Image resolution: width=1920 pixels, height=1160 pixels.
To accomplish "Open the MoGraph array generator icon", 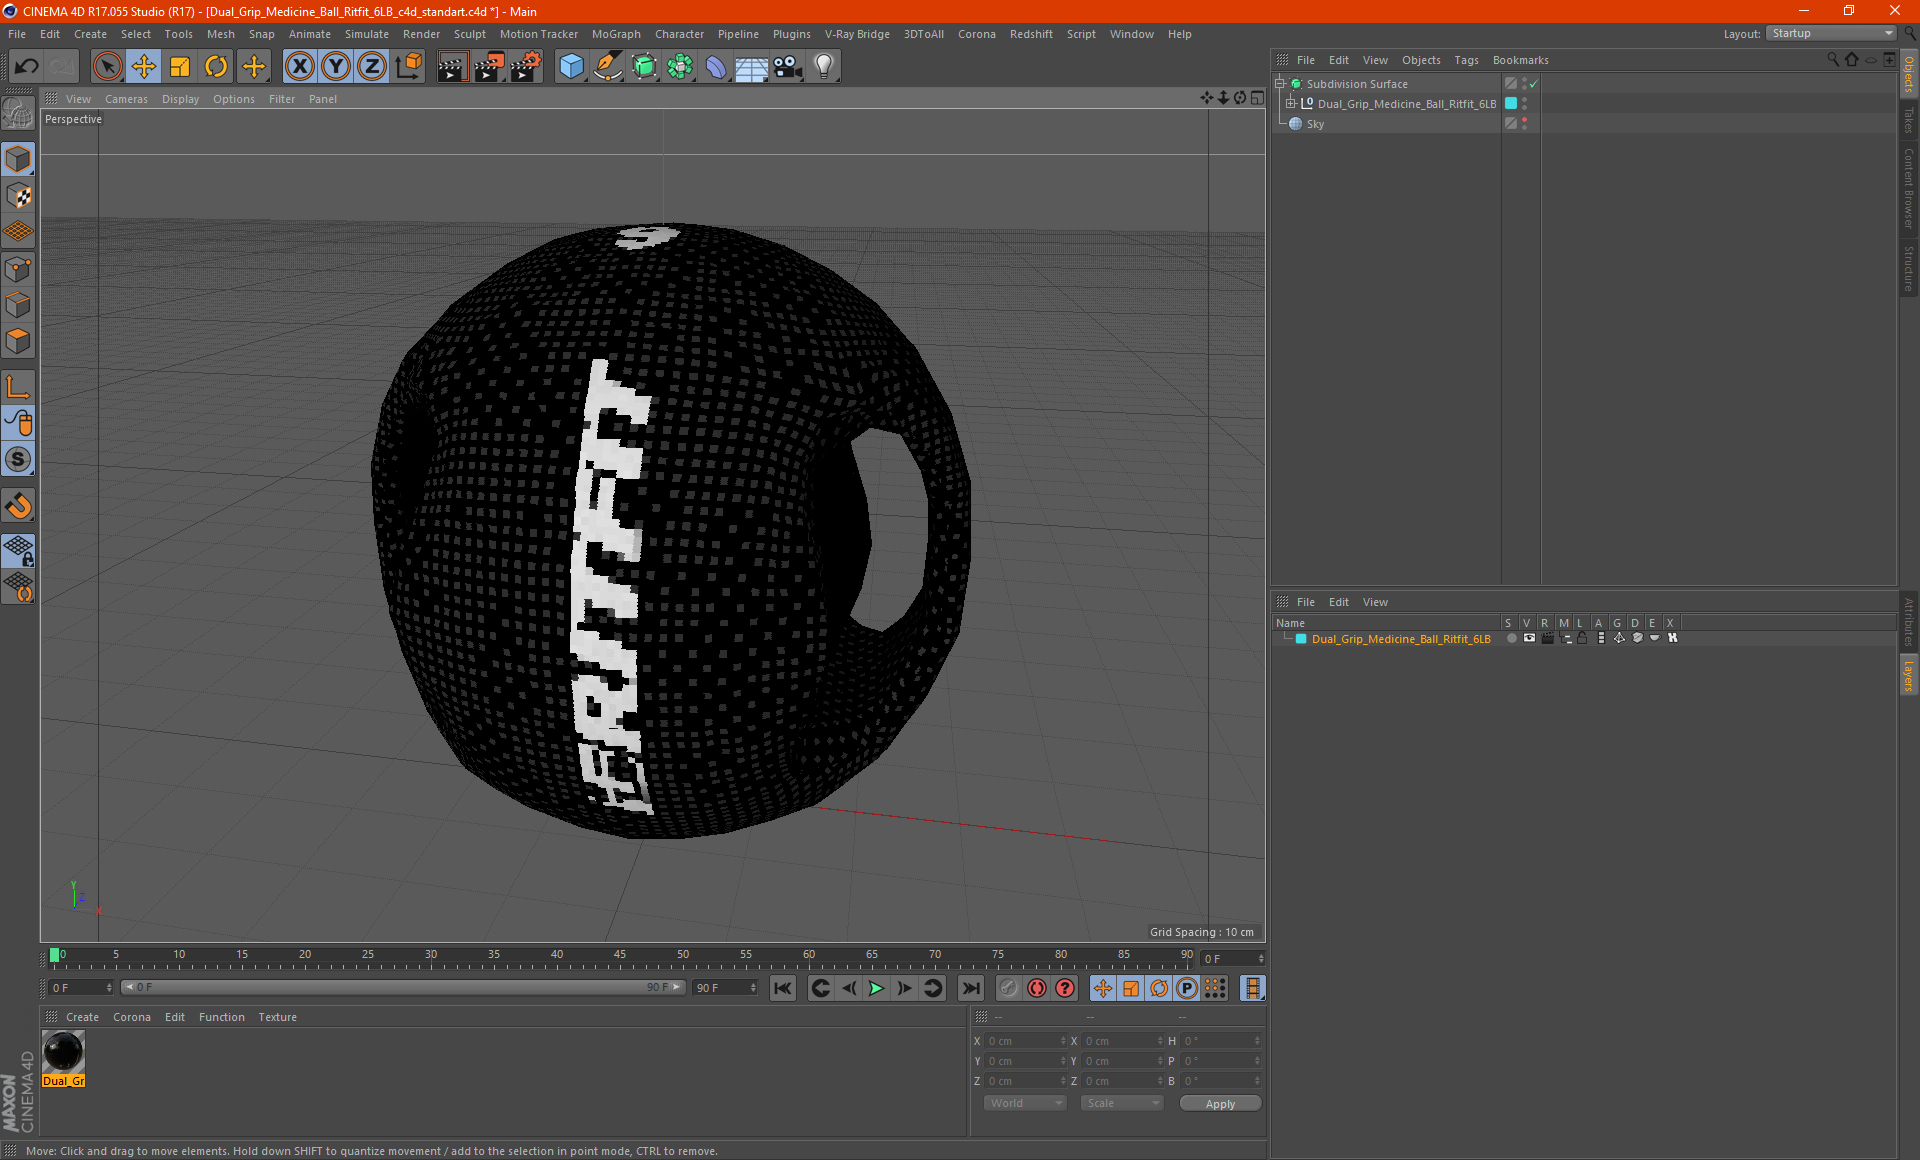I will coord(680,67).
